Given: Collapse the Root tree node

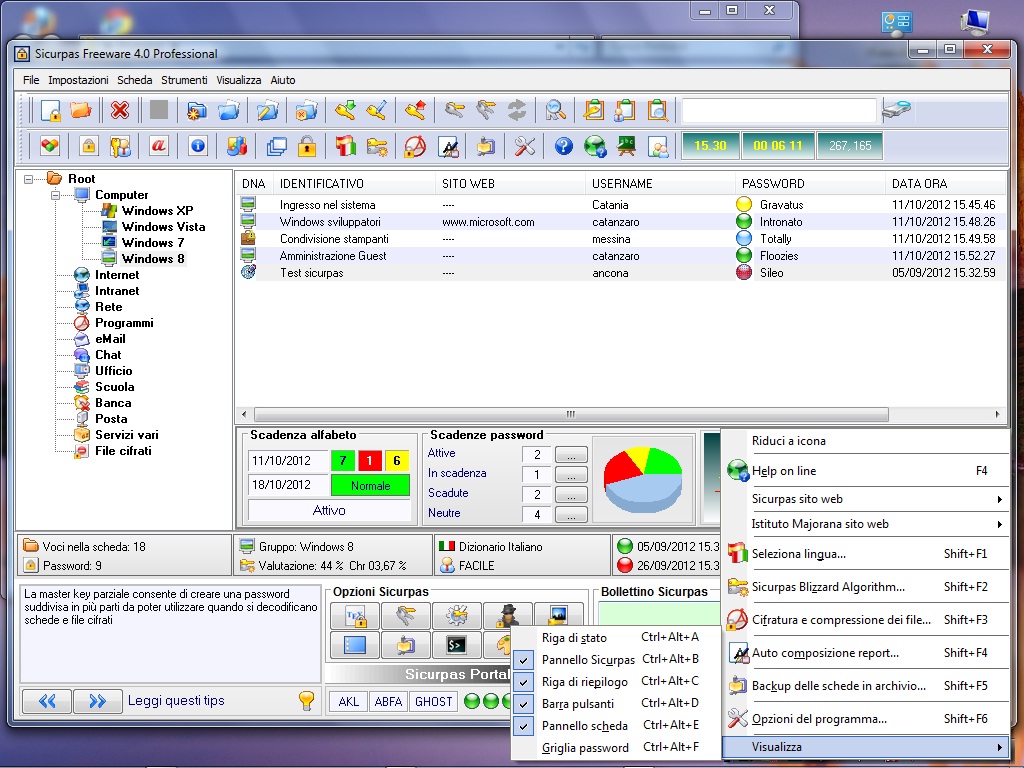Looking at the screenshot, I should (x=28, y=179).
